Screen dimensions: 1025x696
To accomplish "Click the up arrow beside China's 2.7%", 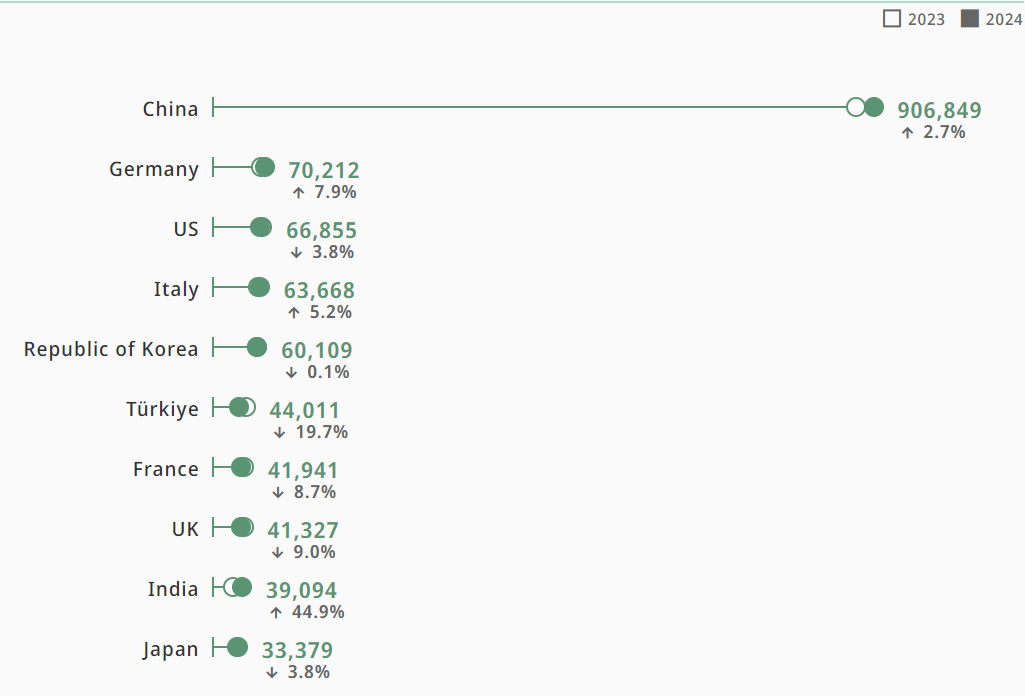I will click(907, 132).
